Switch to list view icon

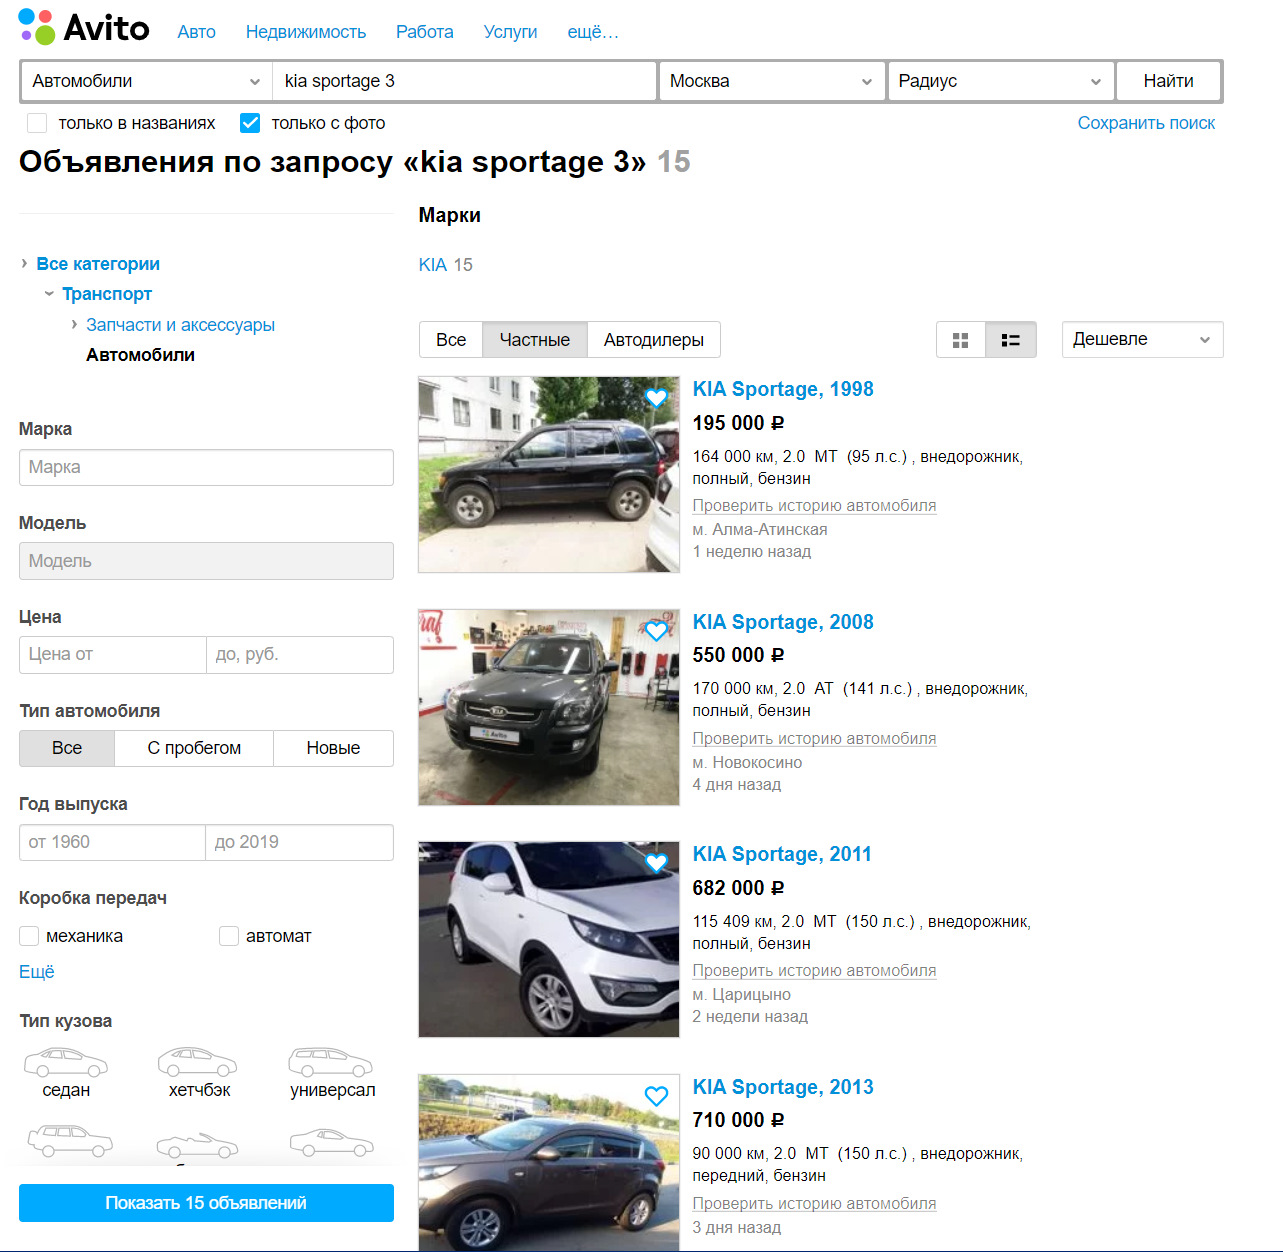pyautogui.click(x=1011, y=340)
